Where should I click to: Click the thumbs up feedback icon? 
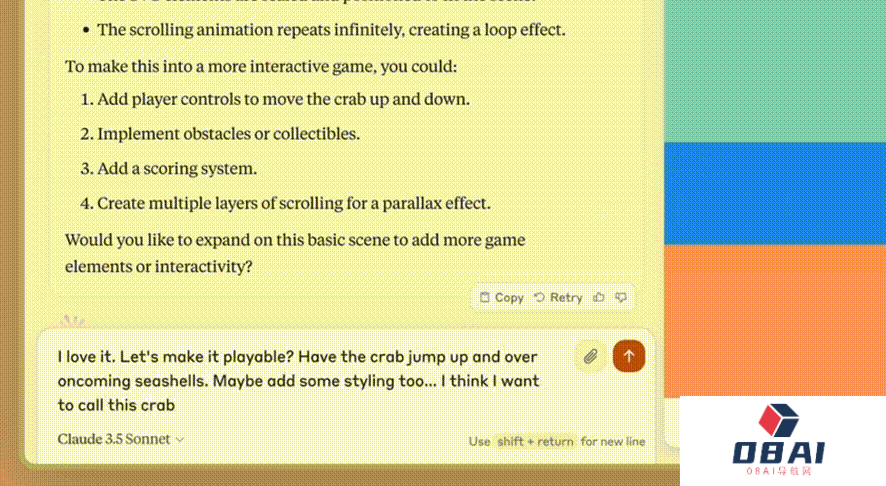pyautogui.click(x=599, y=297)
